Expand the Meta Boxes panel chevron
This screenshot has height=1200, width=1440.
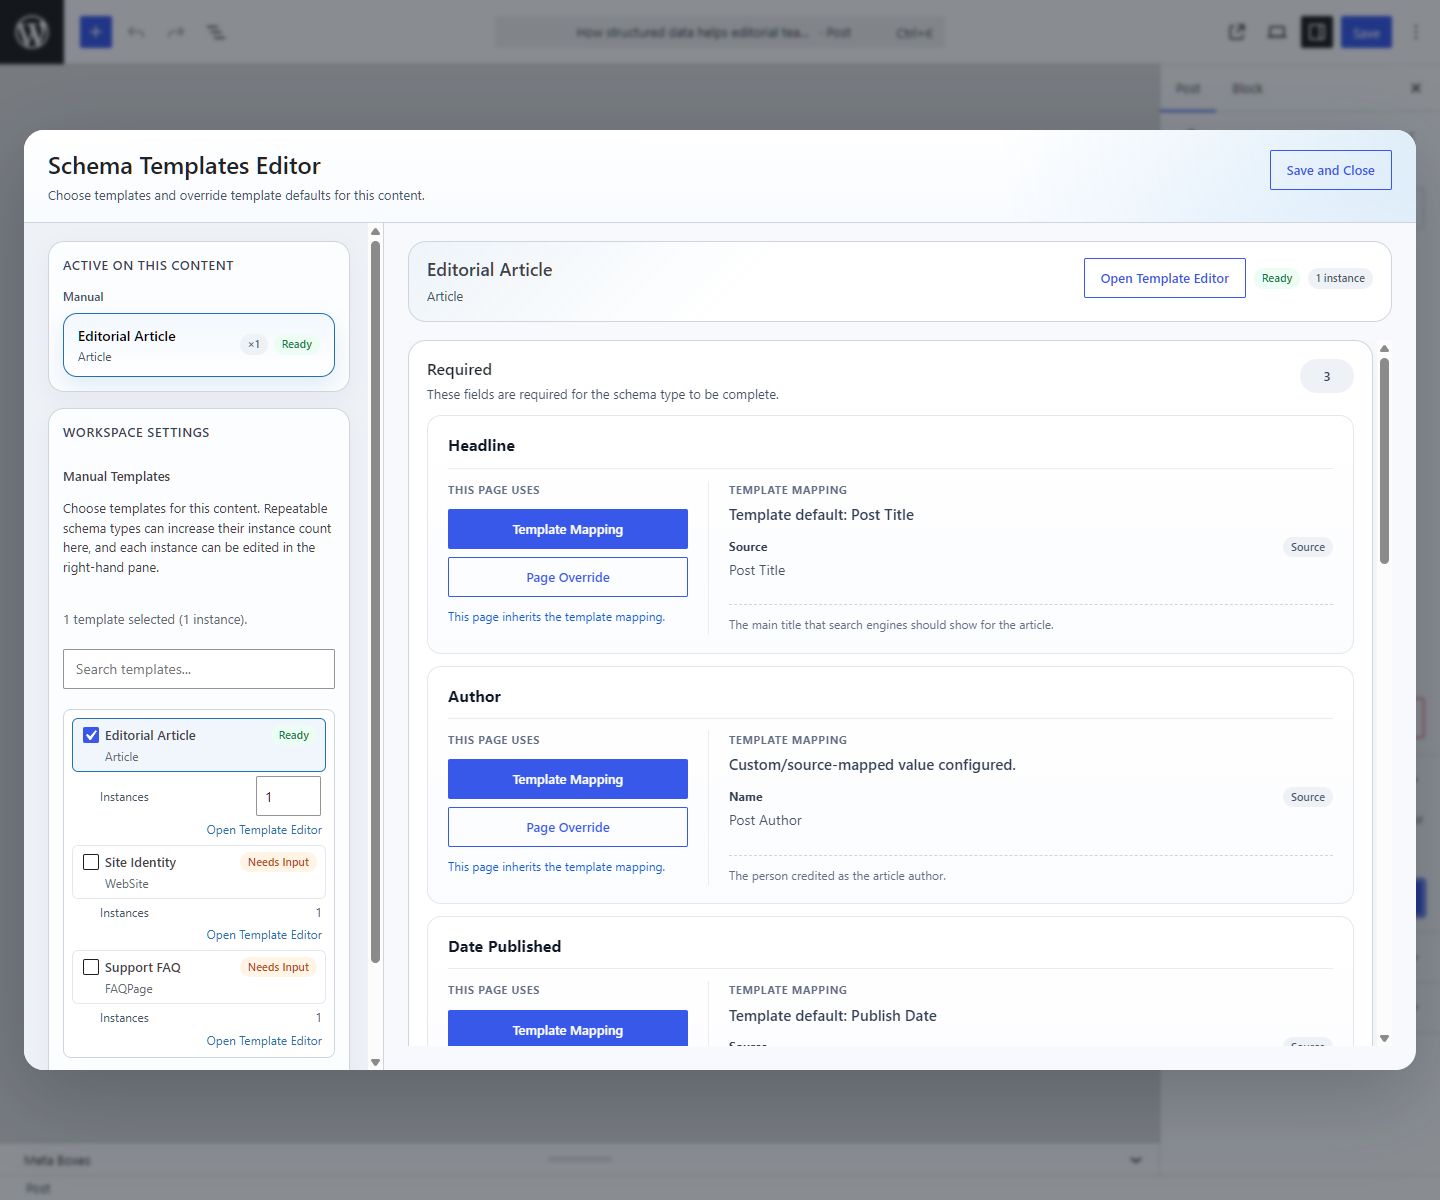coord(1136,1160)
